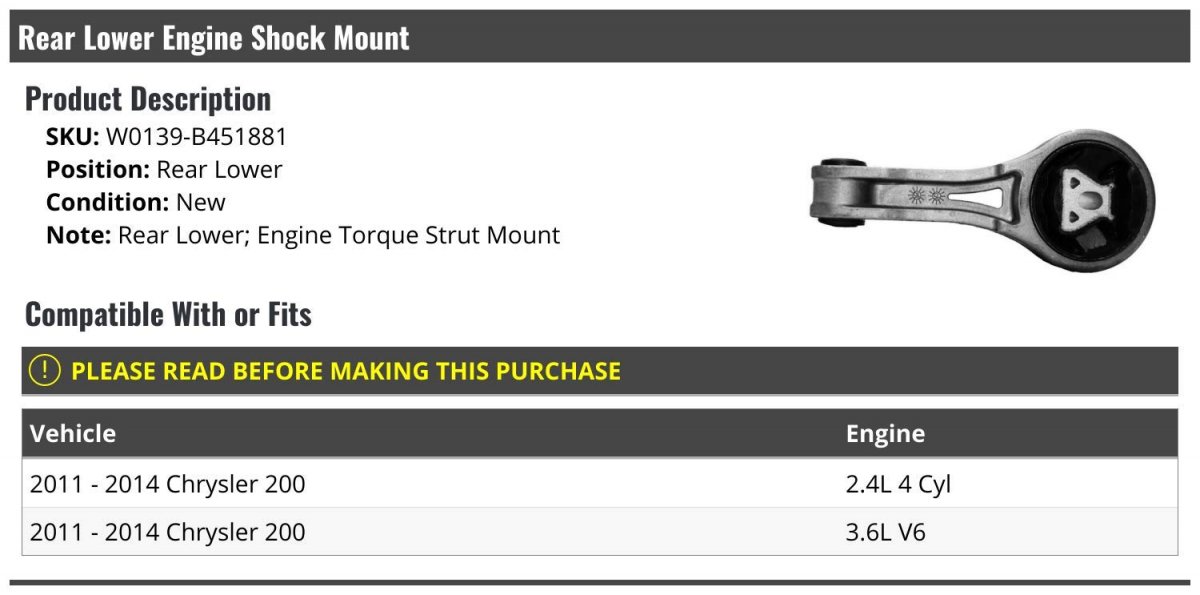The height and width of the screenshot is (595, 1200).
Task: Click the exclamation warning icon in the yellow-text banner
Action: (x=45, y=371)
